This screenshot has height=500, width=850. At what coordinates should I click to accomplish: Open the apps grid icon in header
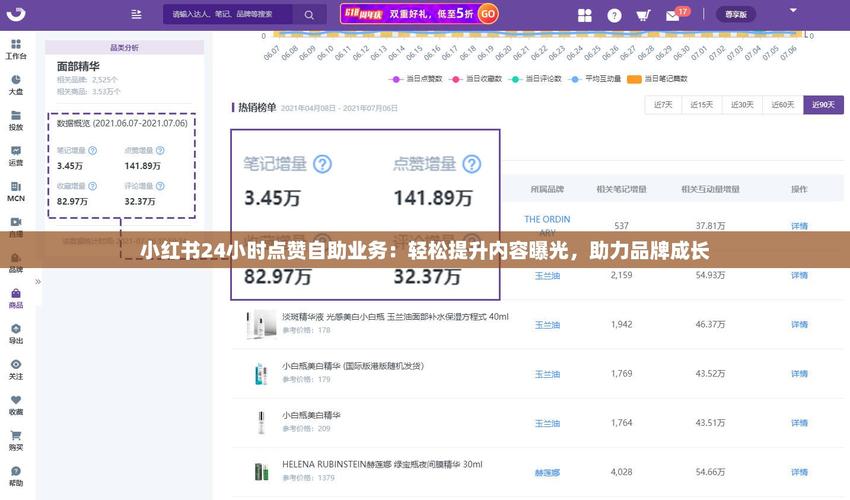pyautogui.click(x=585, y=15)
